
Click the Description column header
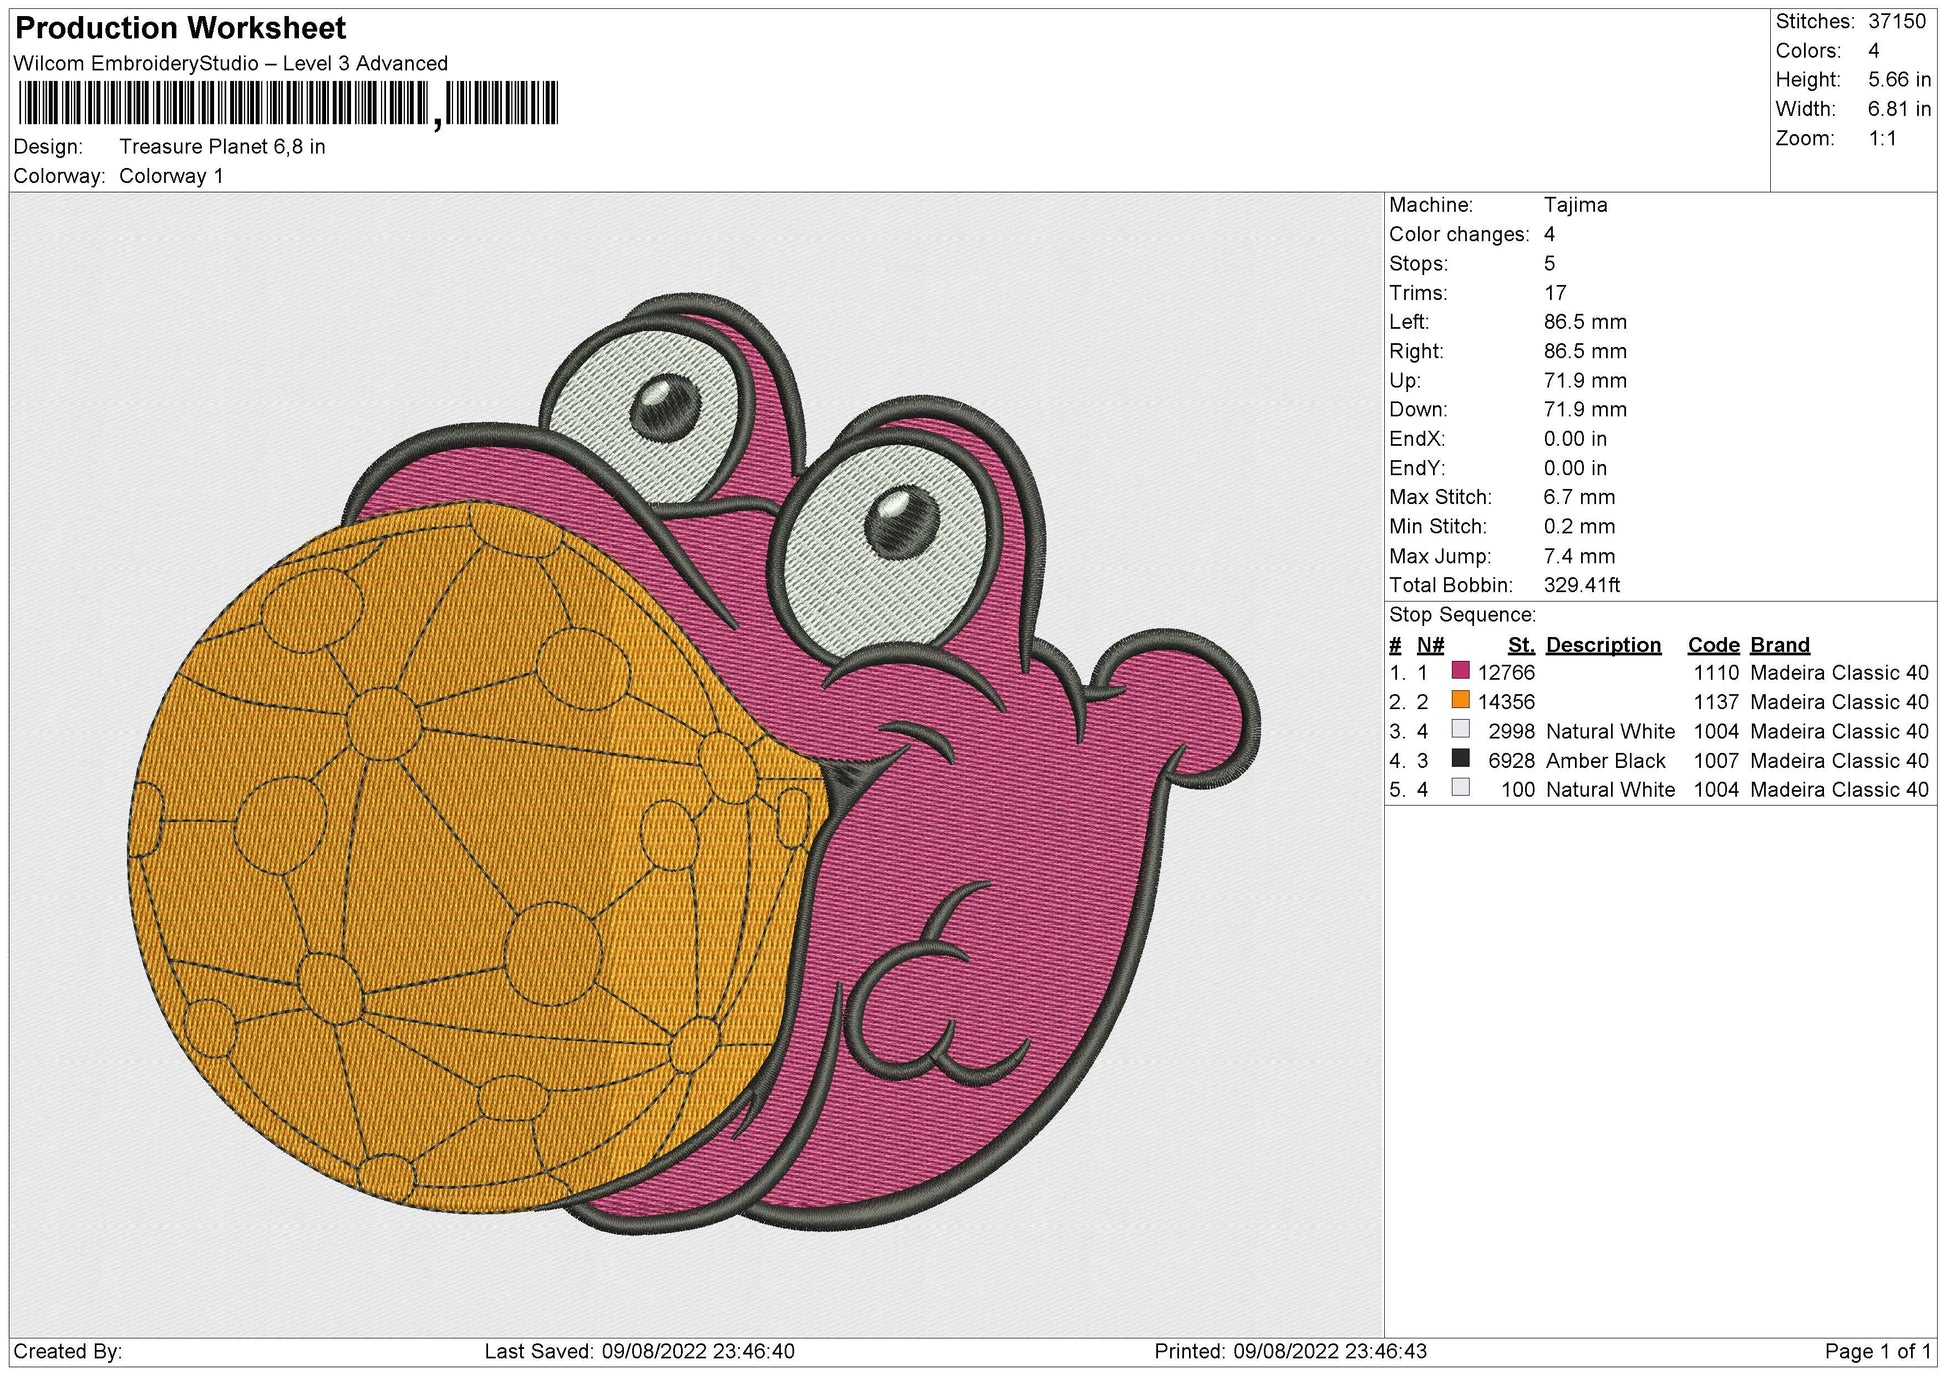click(1603, 645)
